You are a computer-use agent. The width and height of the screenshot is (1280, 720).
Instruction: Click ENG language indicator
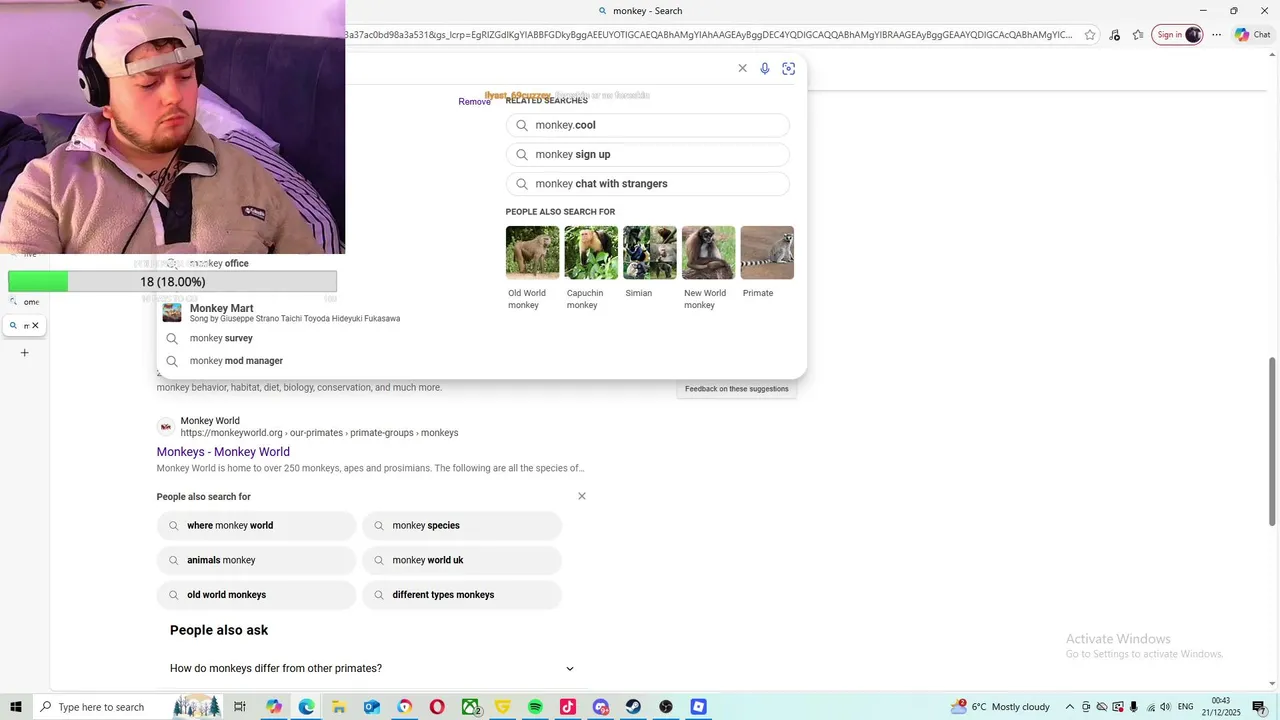[x=1186, y=707]
